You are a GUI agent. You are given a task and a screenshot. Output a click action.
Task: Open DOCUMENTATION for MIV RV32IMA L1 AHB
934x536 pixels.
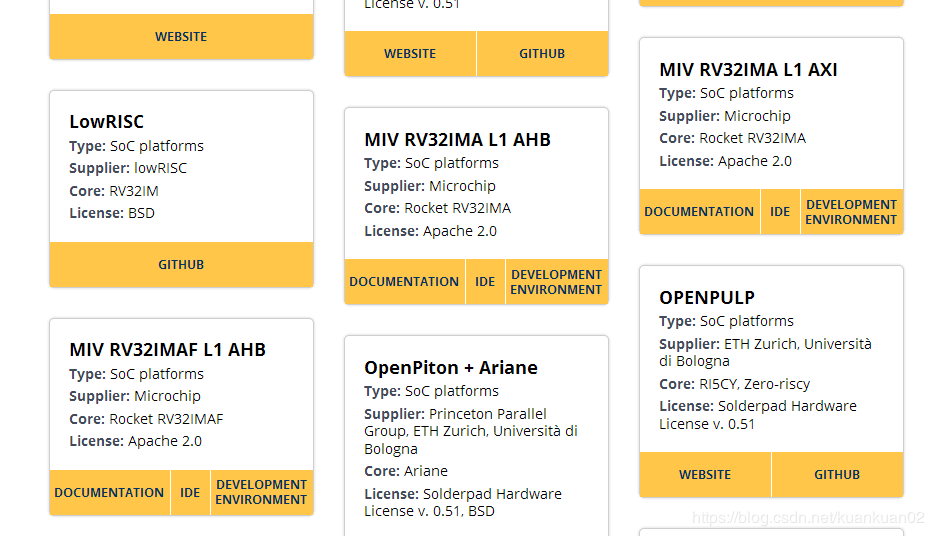click(x=404, y=282)
